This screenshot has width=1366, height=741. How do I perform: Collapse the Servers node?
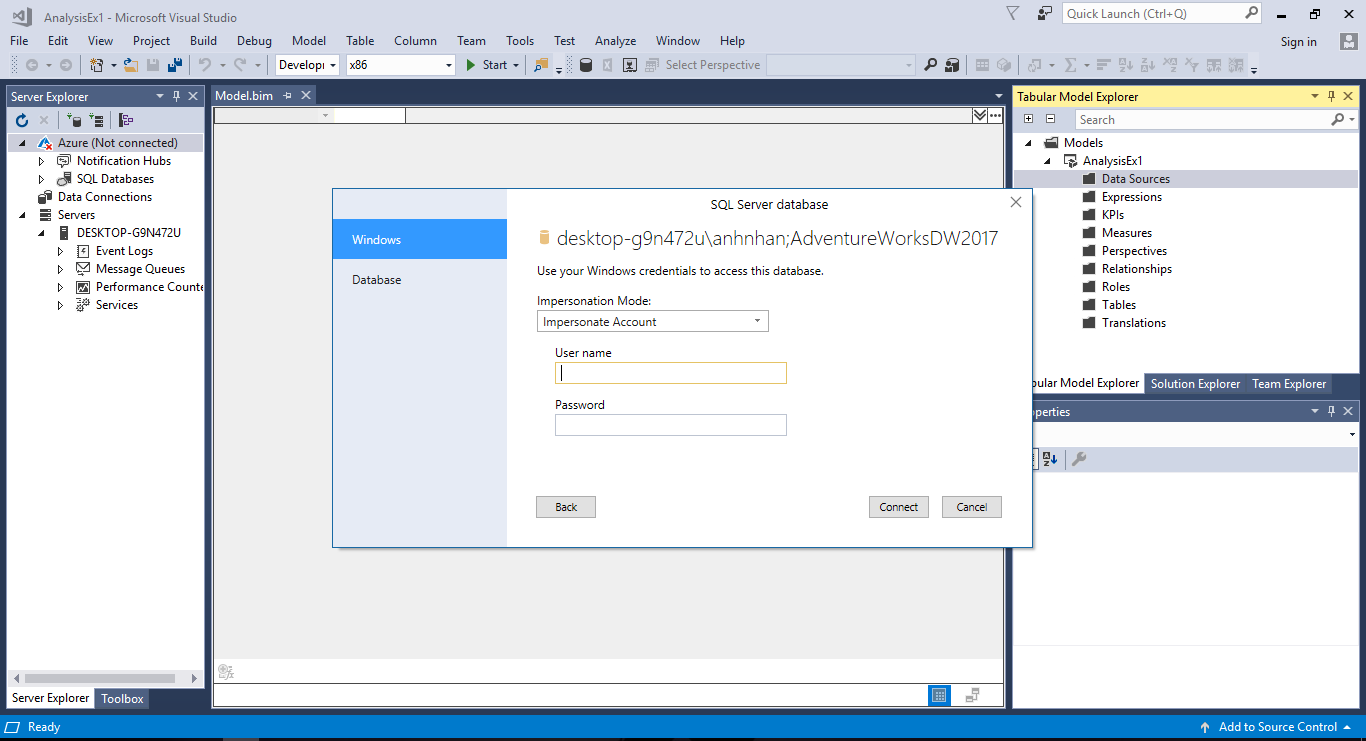click(22, 215)
